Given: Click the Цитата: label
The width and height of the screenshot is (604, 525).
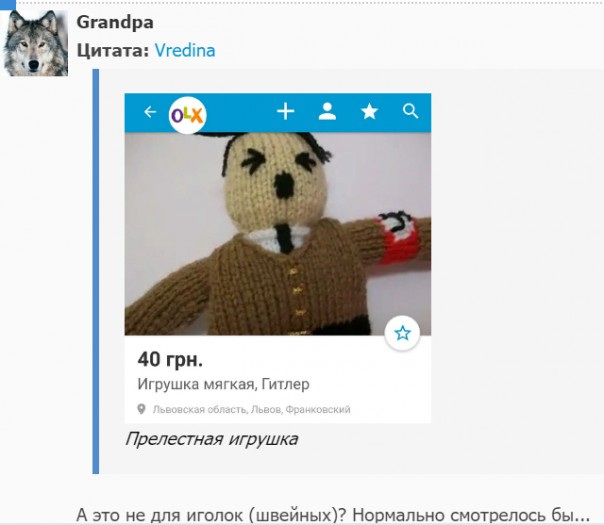Looking at the screenshot, I should [x=113, y=50].
